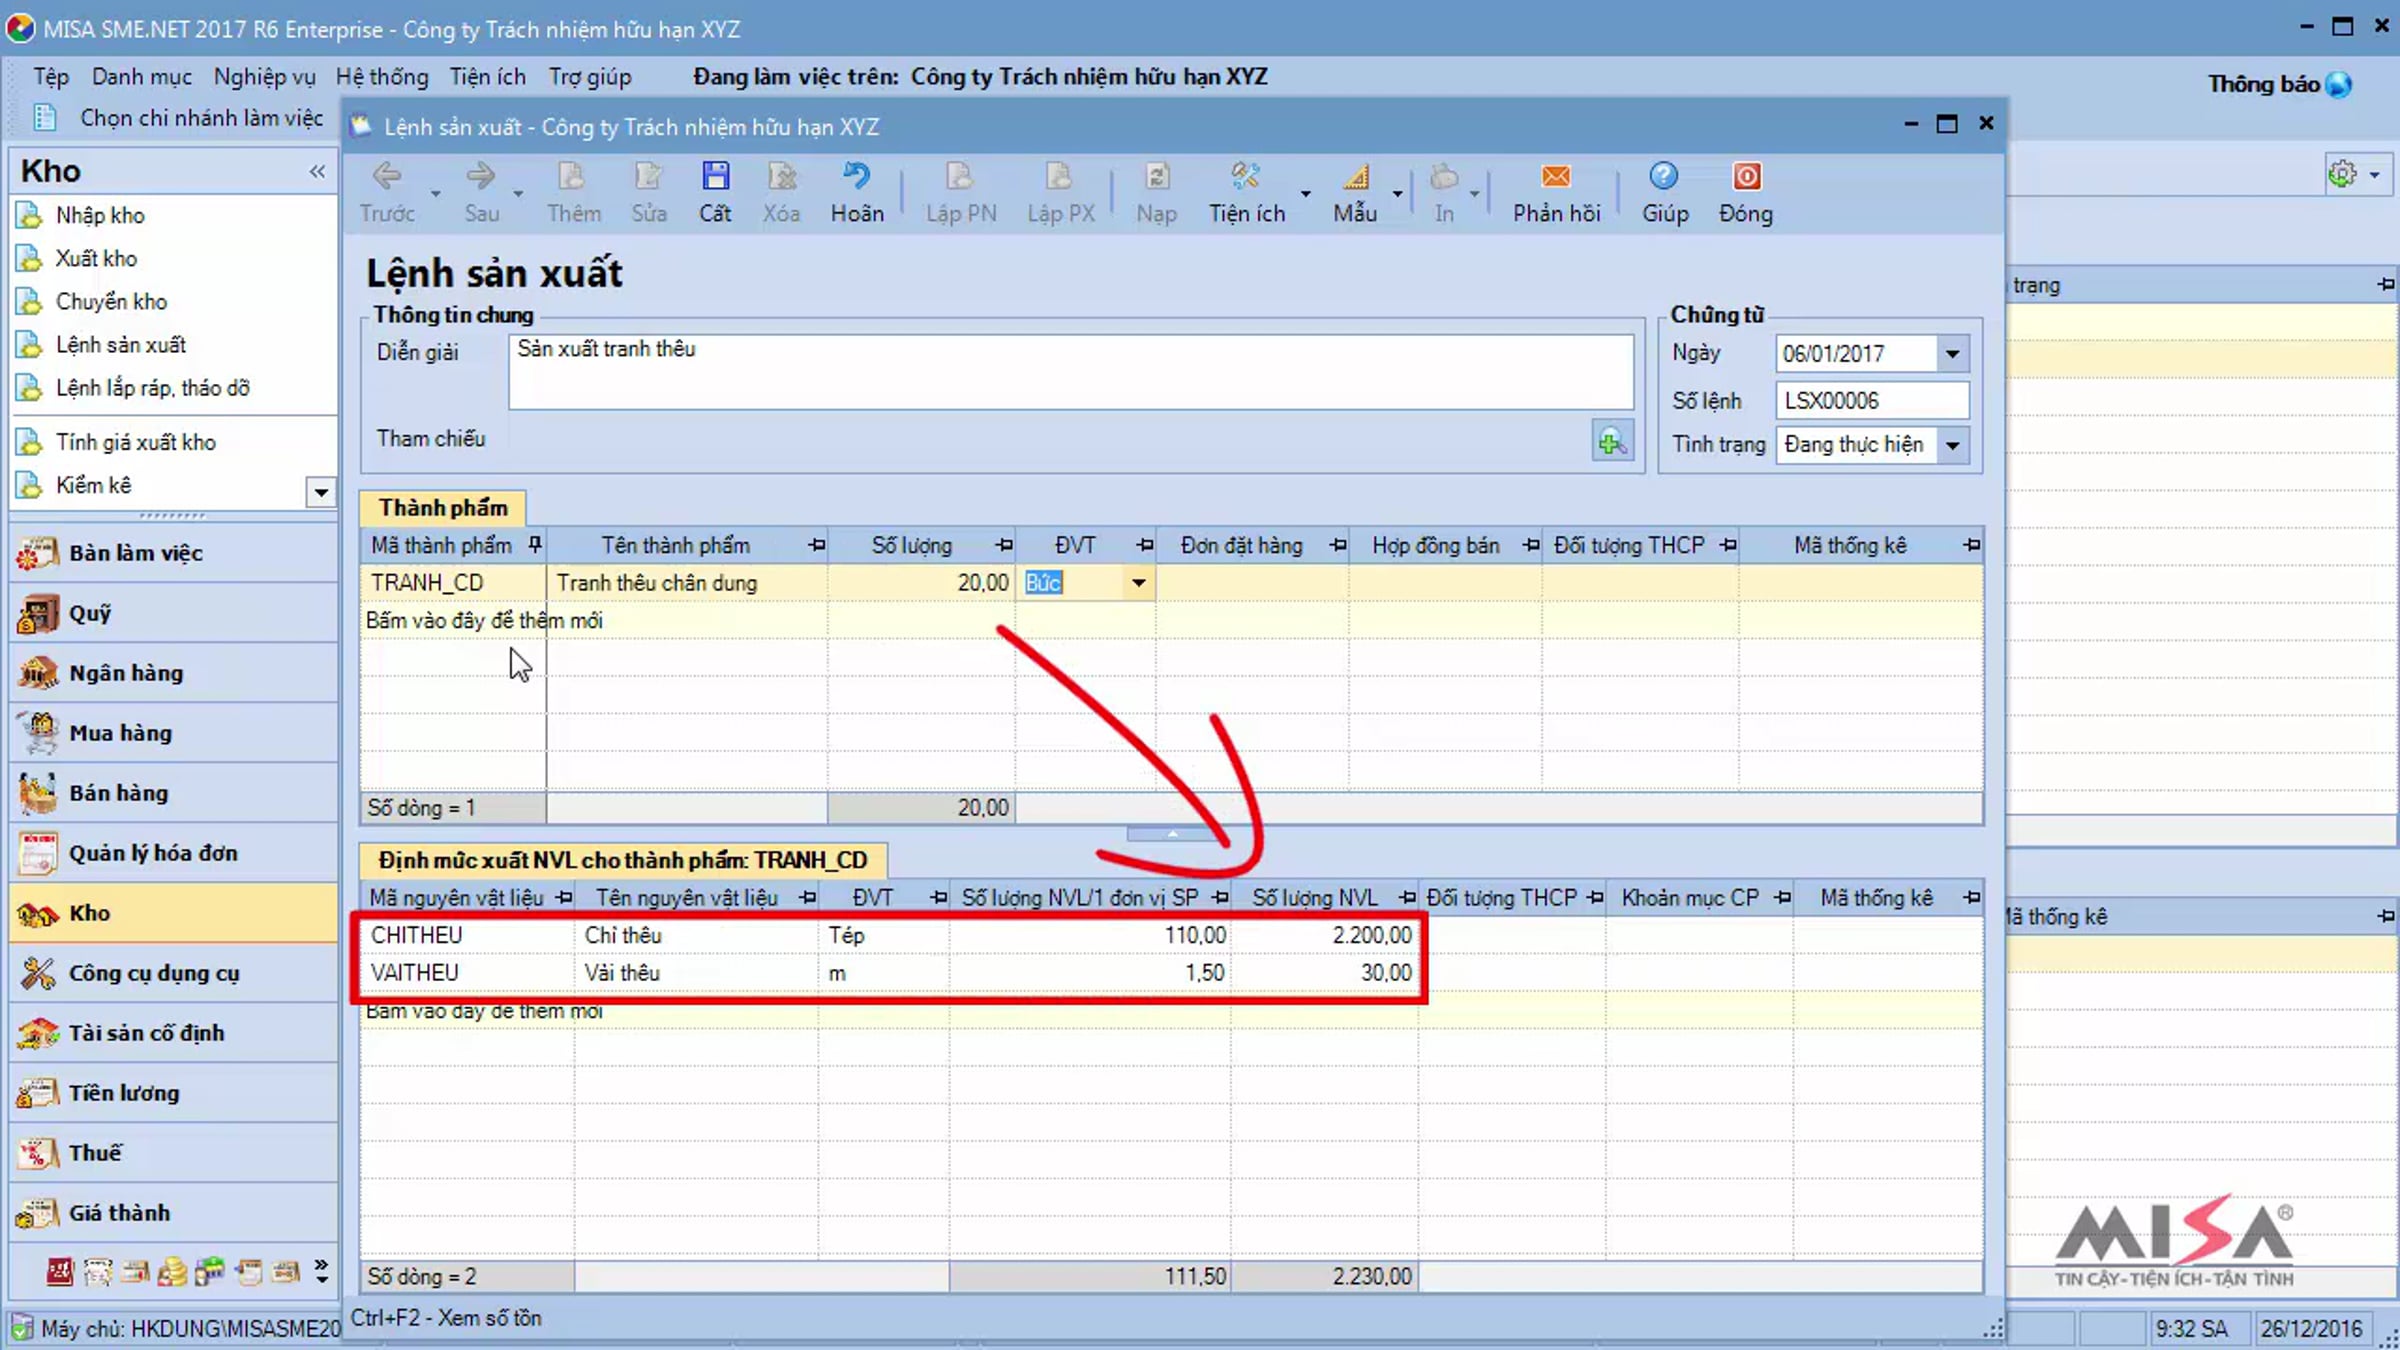Open the Bán hàng module
The height and width of the screenshot is (1350, 2400).
(x=174, y=793)
